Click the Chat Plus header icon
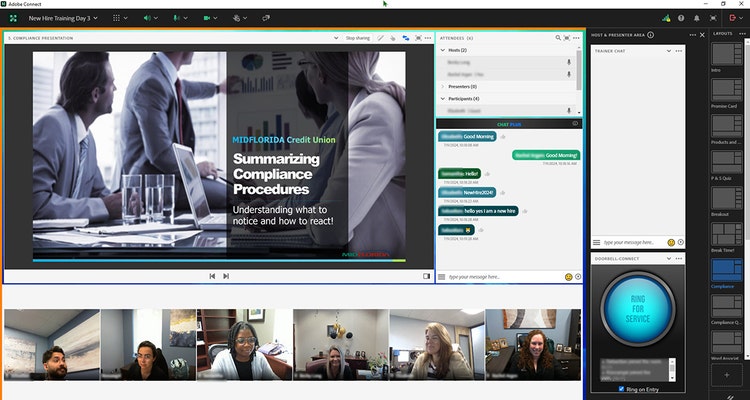Screen dimensions: 750x400 click(x=575, y=123)
